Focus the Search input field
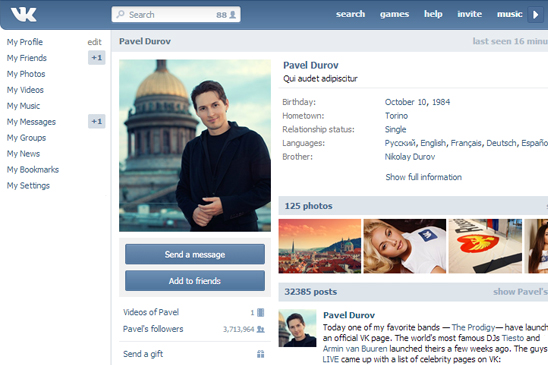 point(176,14)
